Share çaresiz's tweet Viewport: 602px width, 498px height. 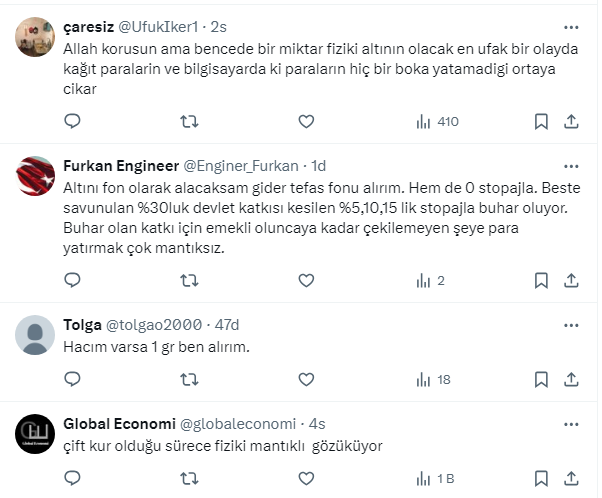pos(571,121)
